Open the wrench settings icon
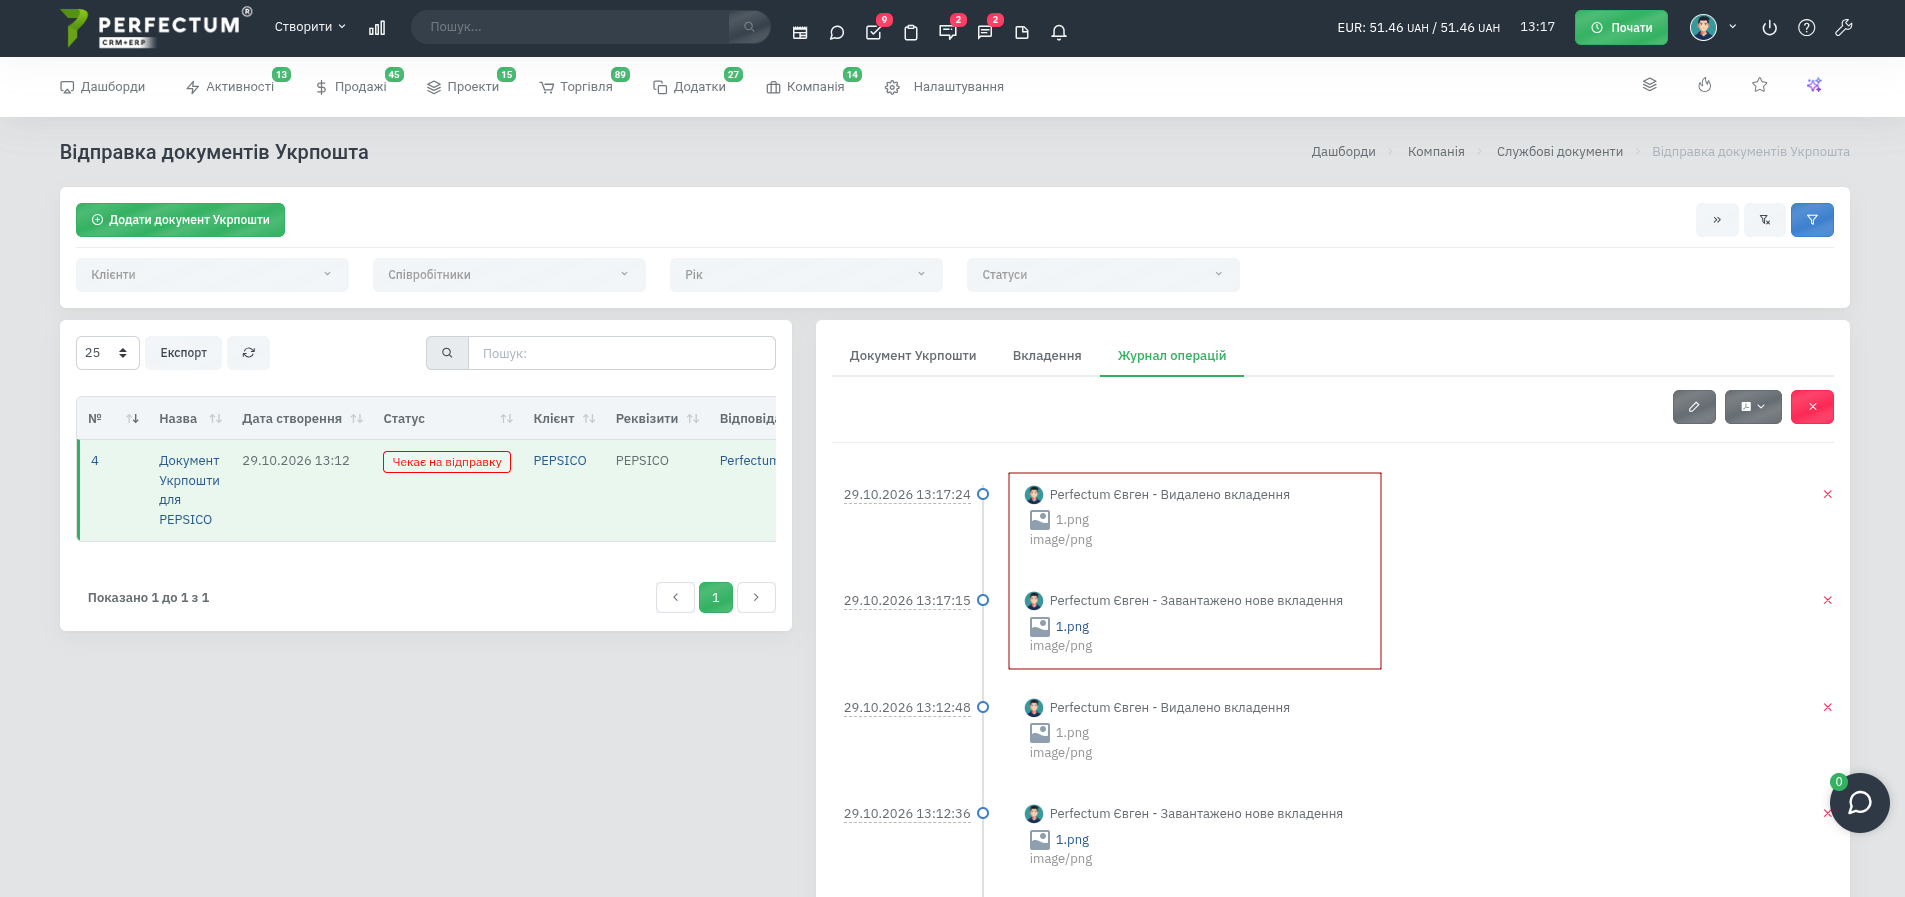Screen dimensions: 1905x897 click(x=1844, y=28)
